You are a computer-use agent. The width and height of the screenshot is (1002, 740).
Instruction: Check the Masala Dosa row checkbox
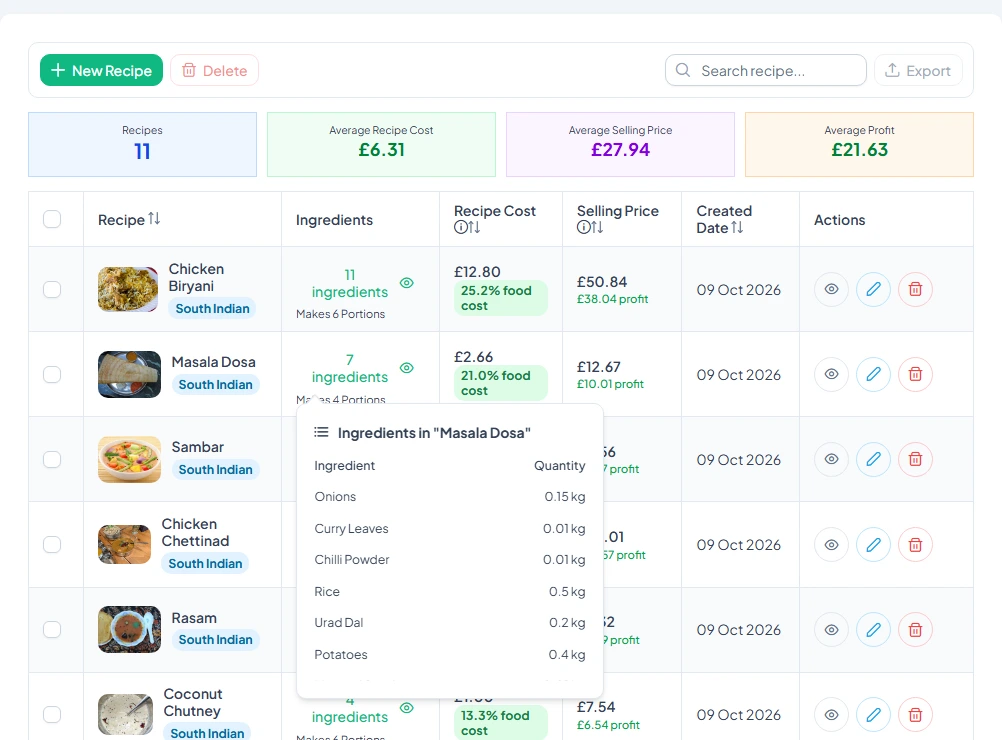[x=52, y=374]
